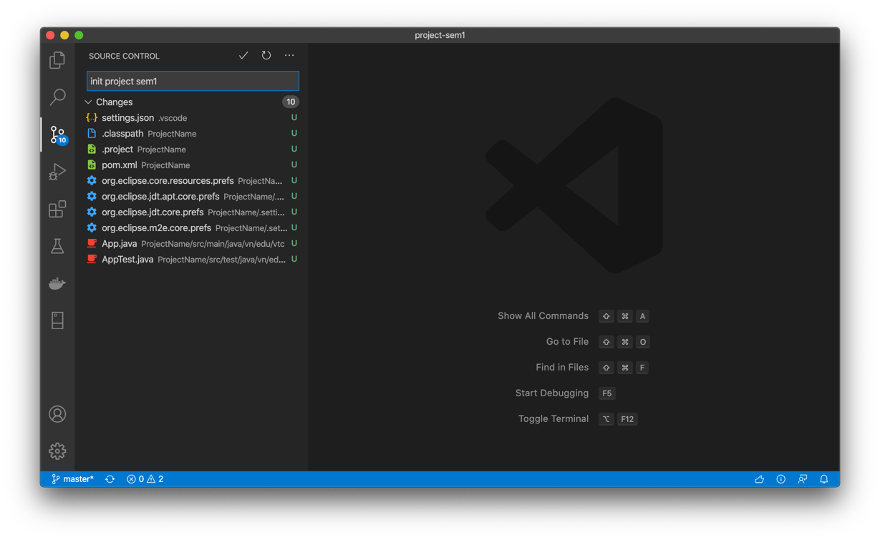Screen dimensions: 880x540
Task: Open Source Control more actions ellipsis
Action: [289, 56]
